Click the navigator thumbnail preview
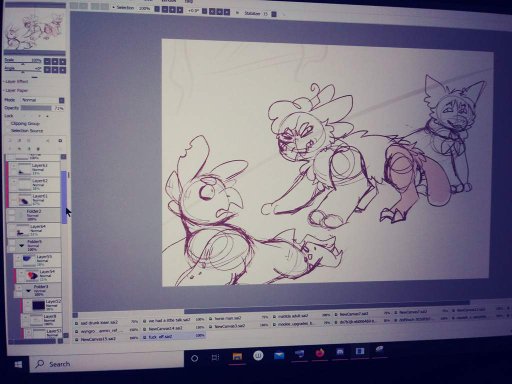The width and height of the screenshot is (512, 384). pyautogui.click(x=35, y=31)
